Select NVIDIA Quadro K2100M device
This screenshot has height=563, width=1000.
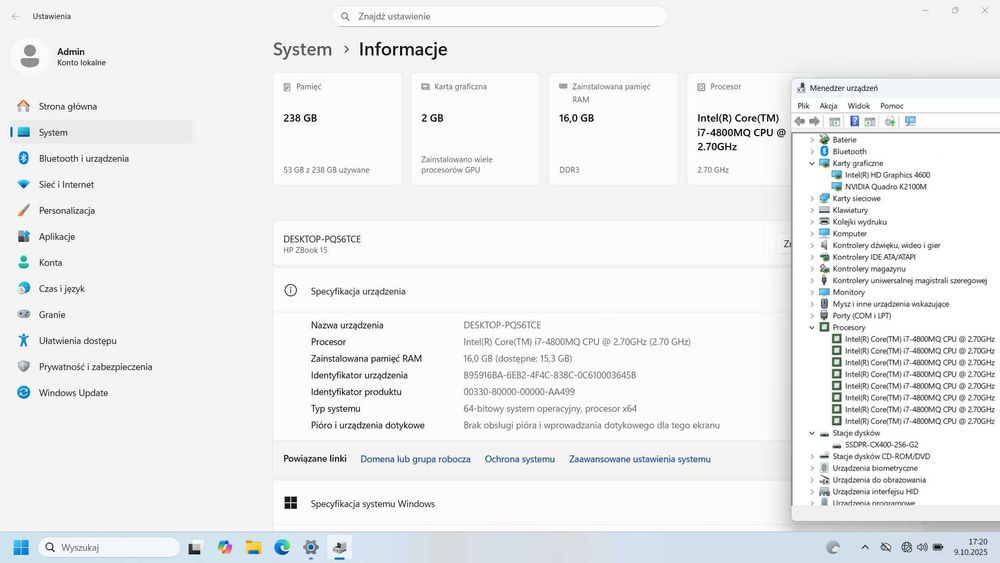click(x=885, y=187)
